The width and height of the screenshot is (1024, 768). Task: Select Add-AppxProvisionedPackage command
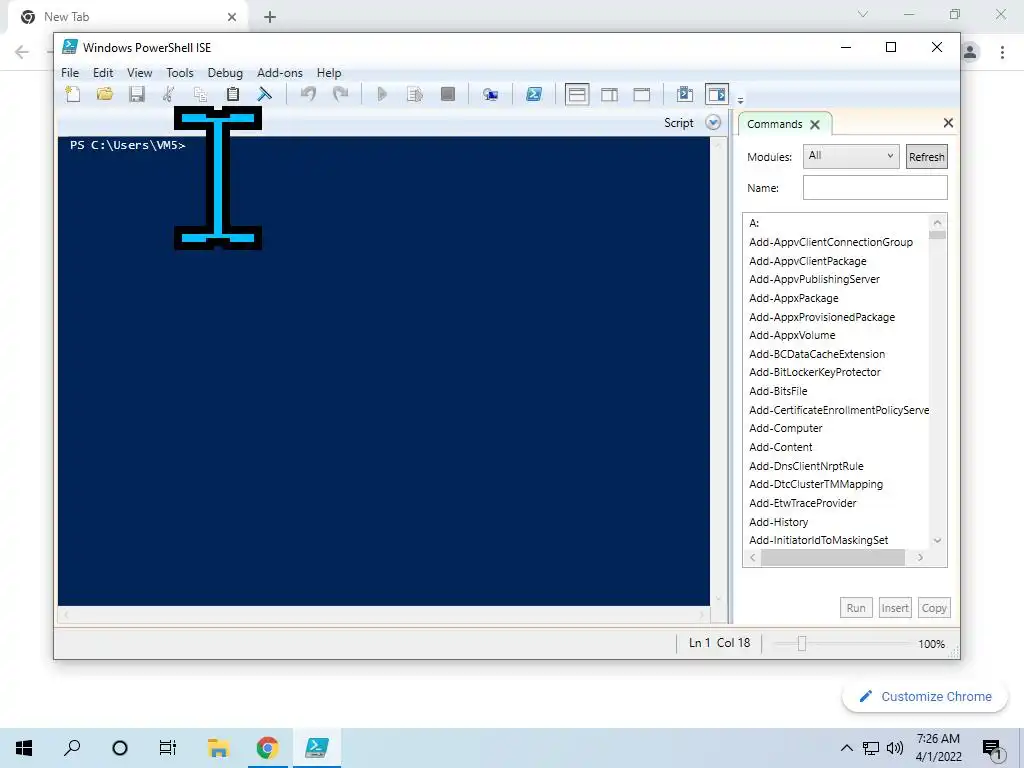[822, 317]
